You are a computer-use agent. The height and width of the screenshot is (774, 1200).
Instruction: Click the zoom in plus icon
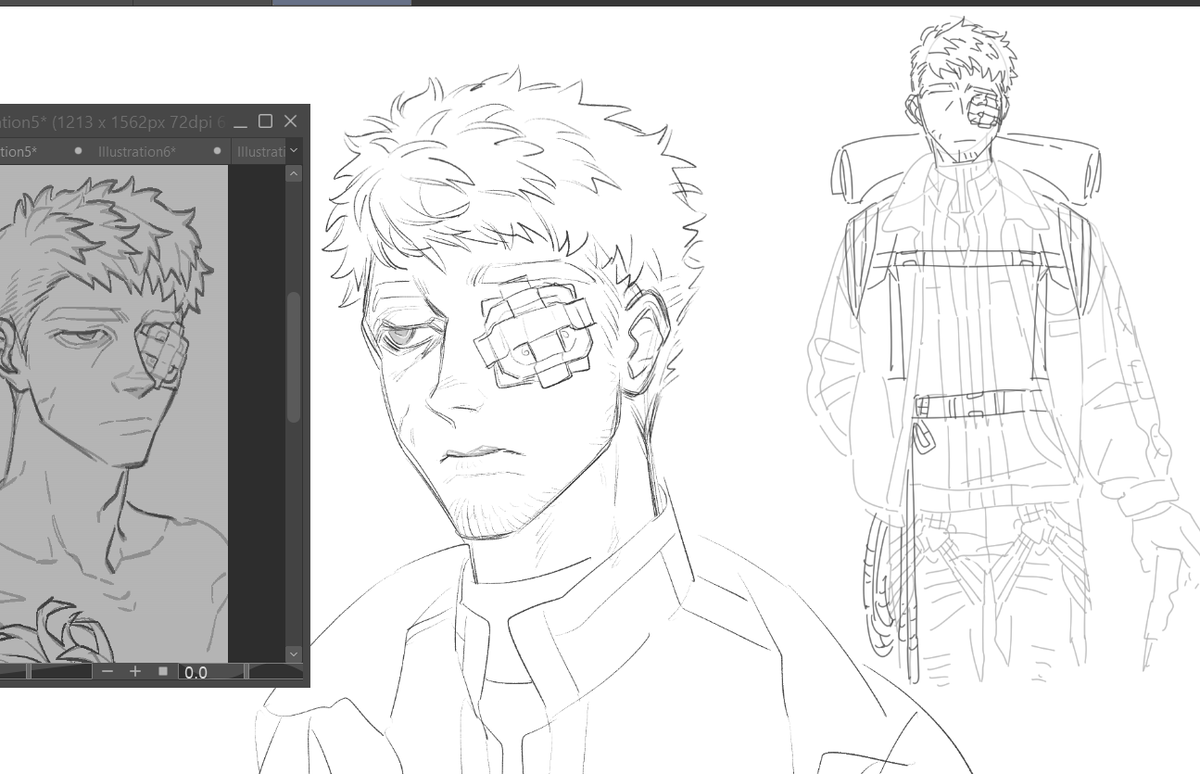136,671
